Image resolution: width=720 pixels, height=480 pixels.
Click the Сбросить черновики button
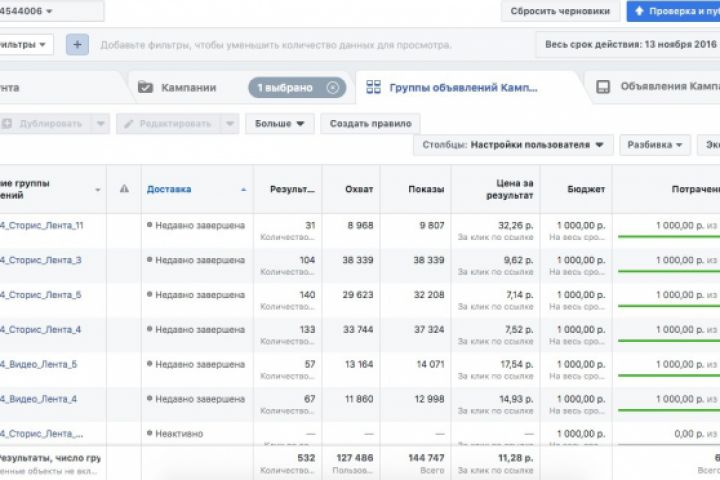tap(559, 12)
